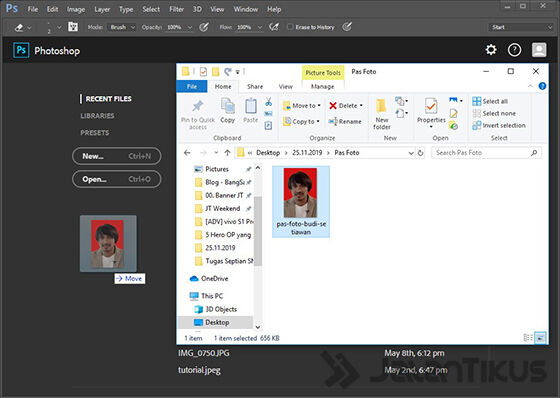Open the user profile avatar icon

pos(539,50)
